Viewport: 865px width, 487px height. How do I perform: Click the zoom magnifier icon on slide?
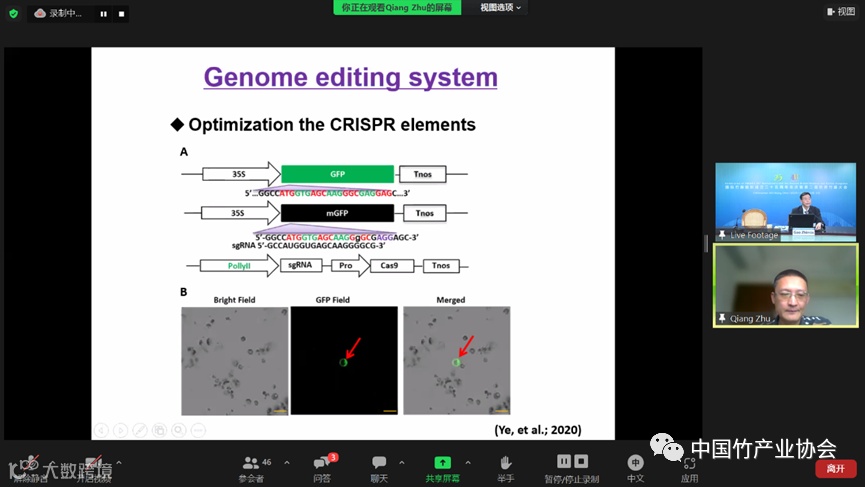pyautogui.click(x=179, y=430)
